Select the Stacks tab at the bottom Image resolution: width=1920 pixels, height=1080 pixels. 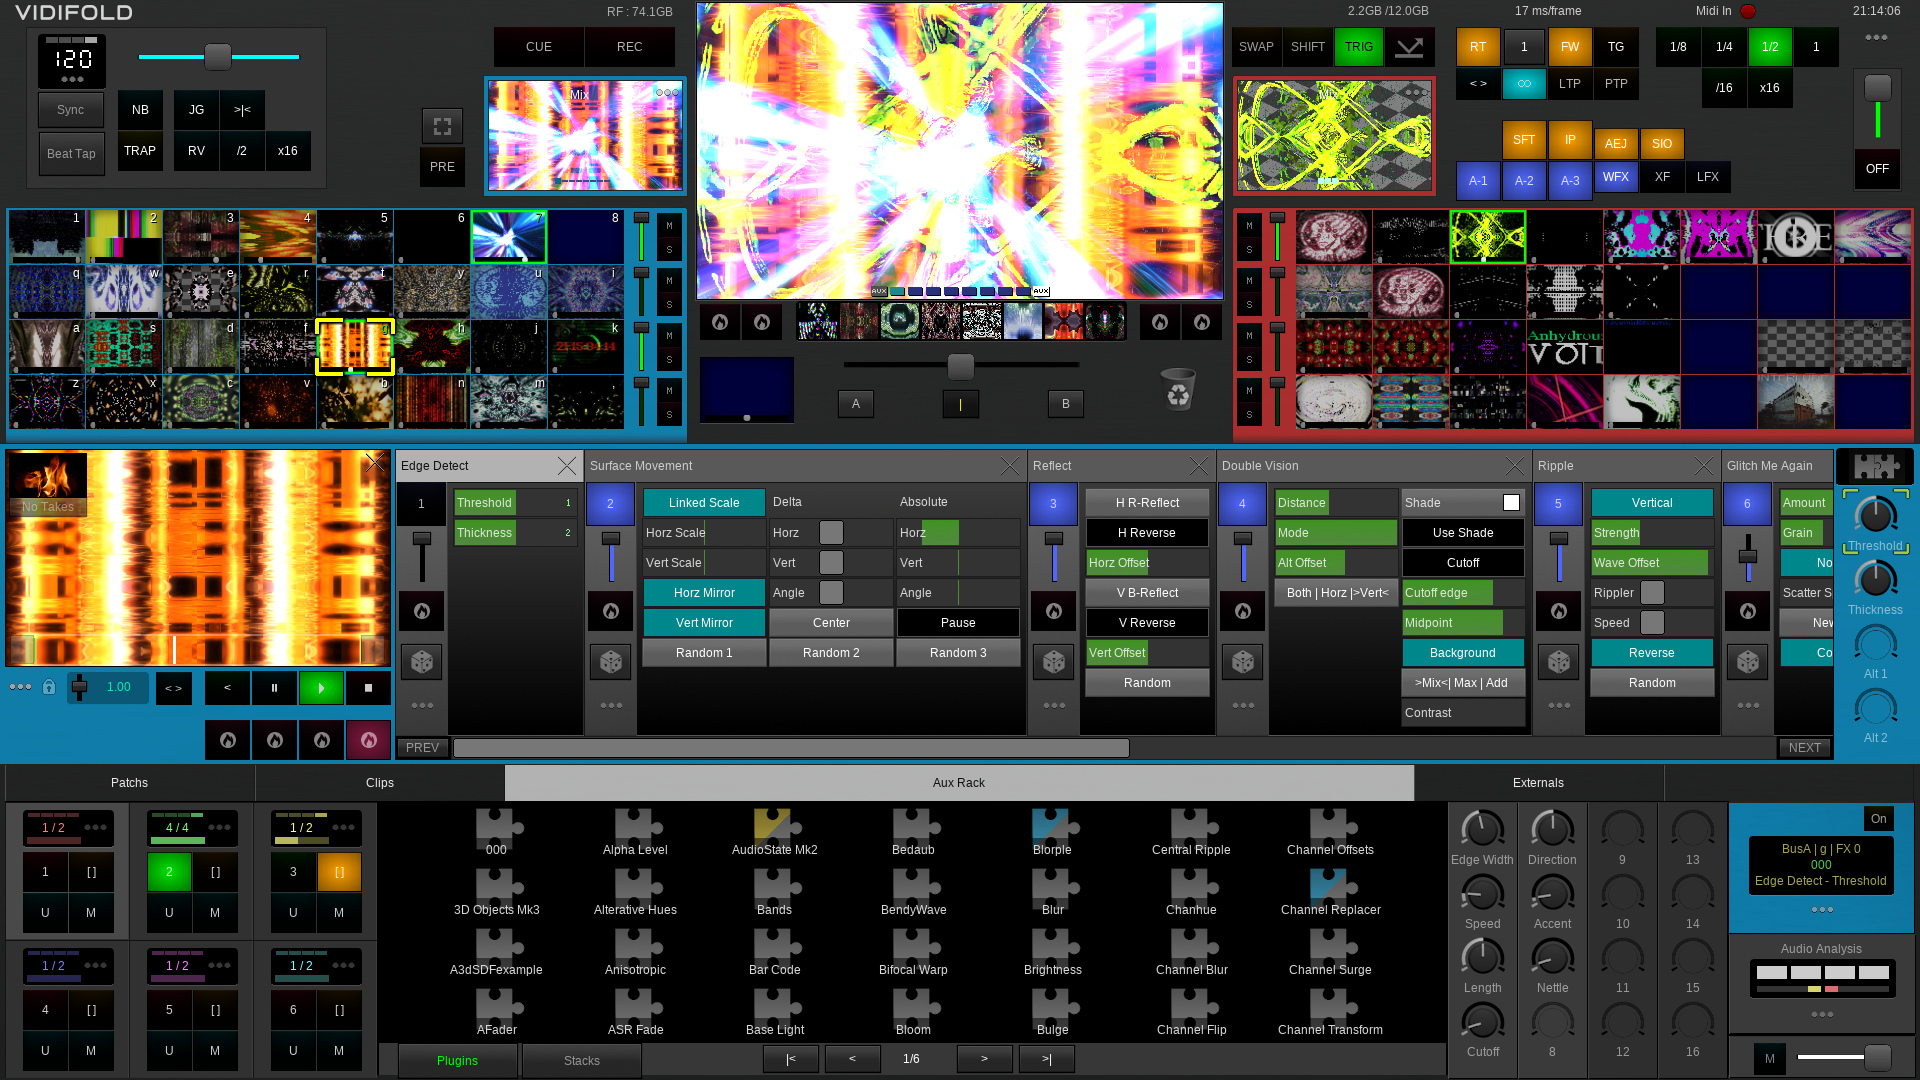point(582,1061)
